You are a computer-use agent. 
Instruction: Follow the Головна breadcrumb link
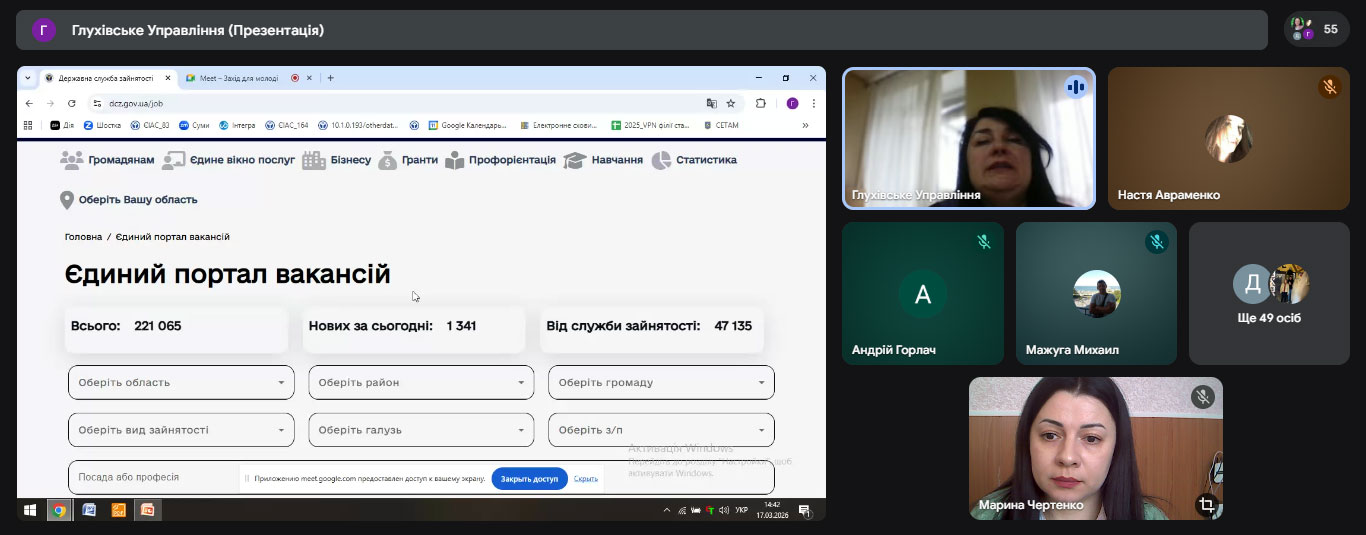[x=83, y=237]
